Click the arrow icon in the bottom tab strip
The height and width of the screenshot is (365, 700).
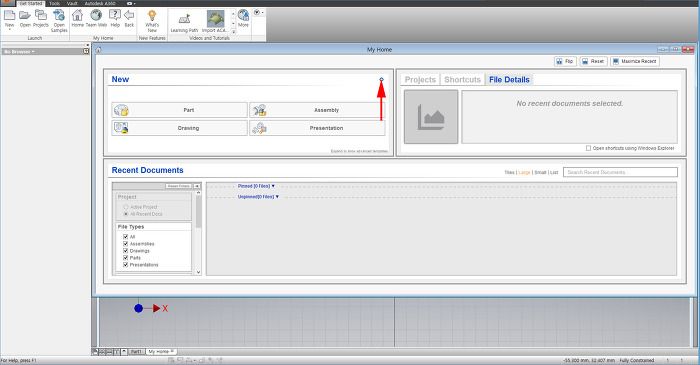(124, 352)
